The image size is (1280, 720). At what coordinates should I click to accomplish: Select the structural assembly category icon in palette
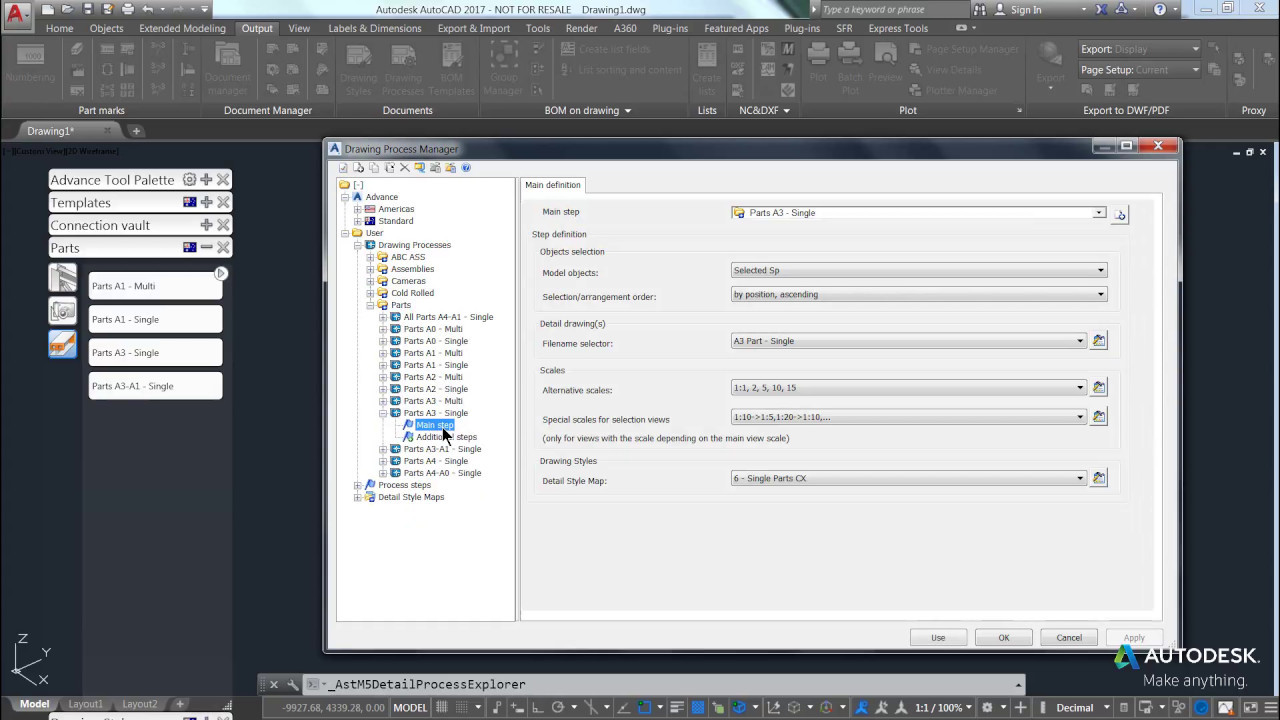click(x=62, y=277)
